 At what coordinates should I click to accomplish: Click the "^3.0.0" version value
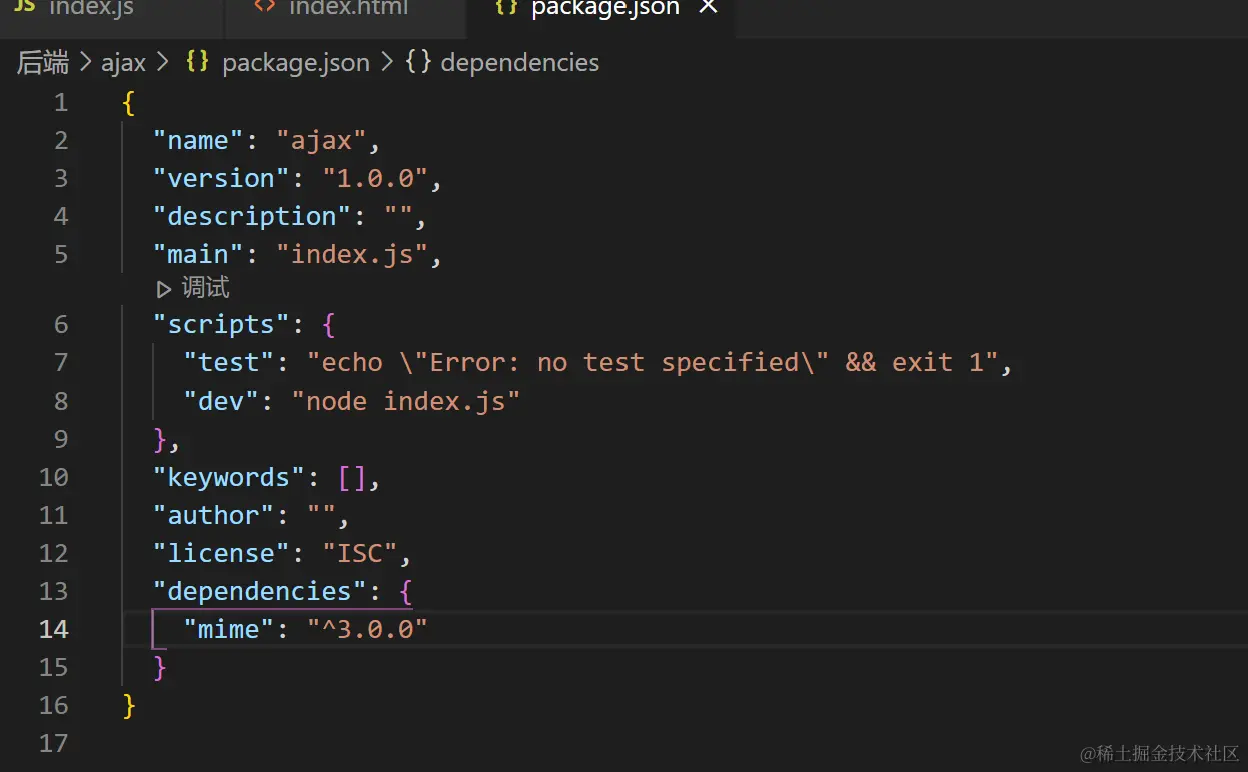coord(367,630)
